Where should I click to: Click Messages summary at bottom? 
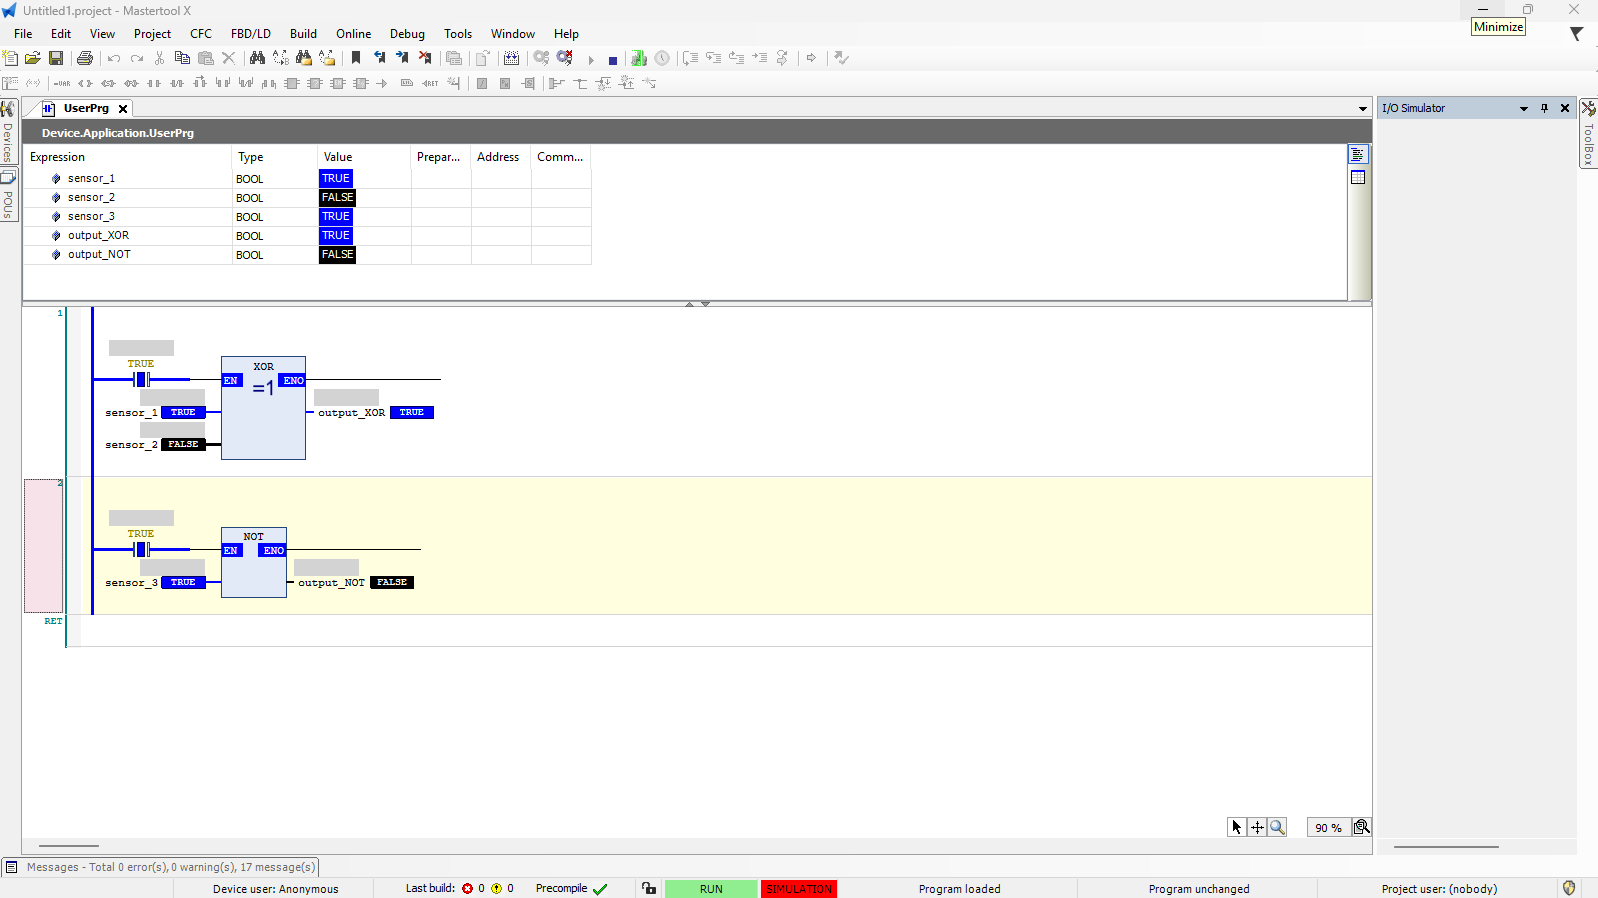tap(170, 867)
